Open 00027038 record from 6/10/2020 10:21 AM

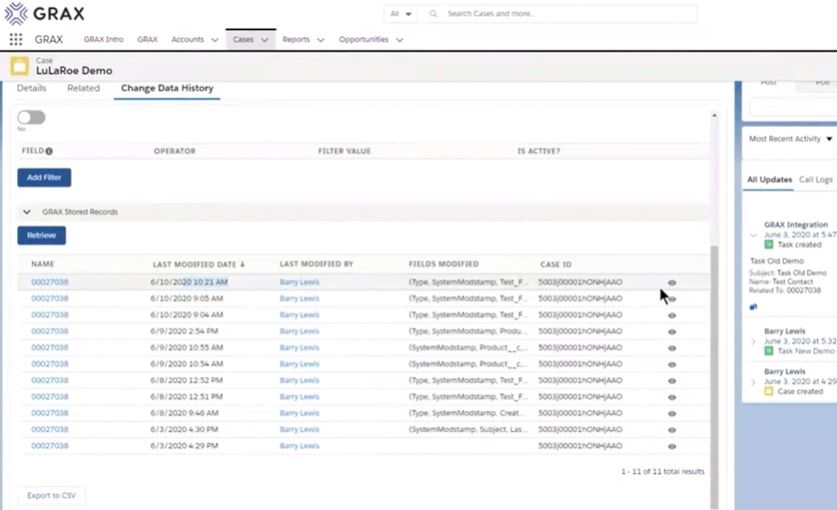point(50,282)
